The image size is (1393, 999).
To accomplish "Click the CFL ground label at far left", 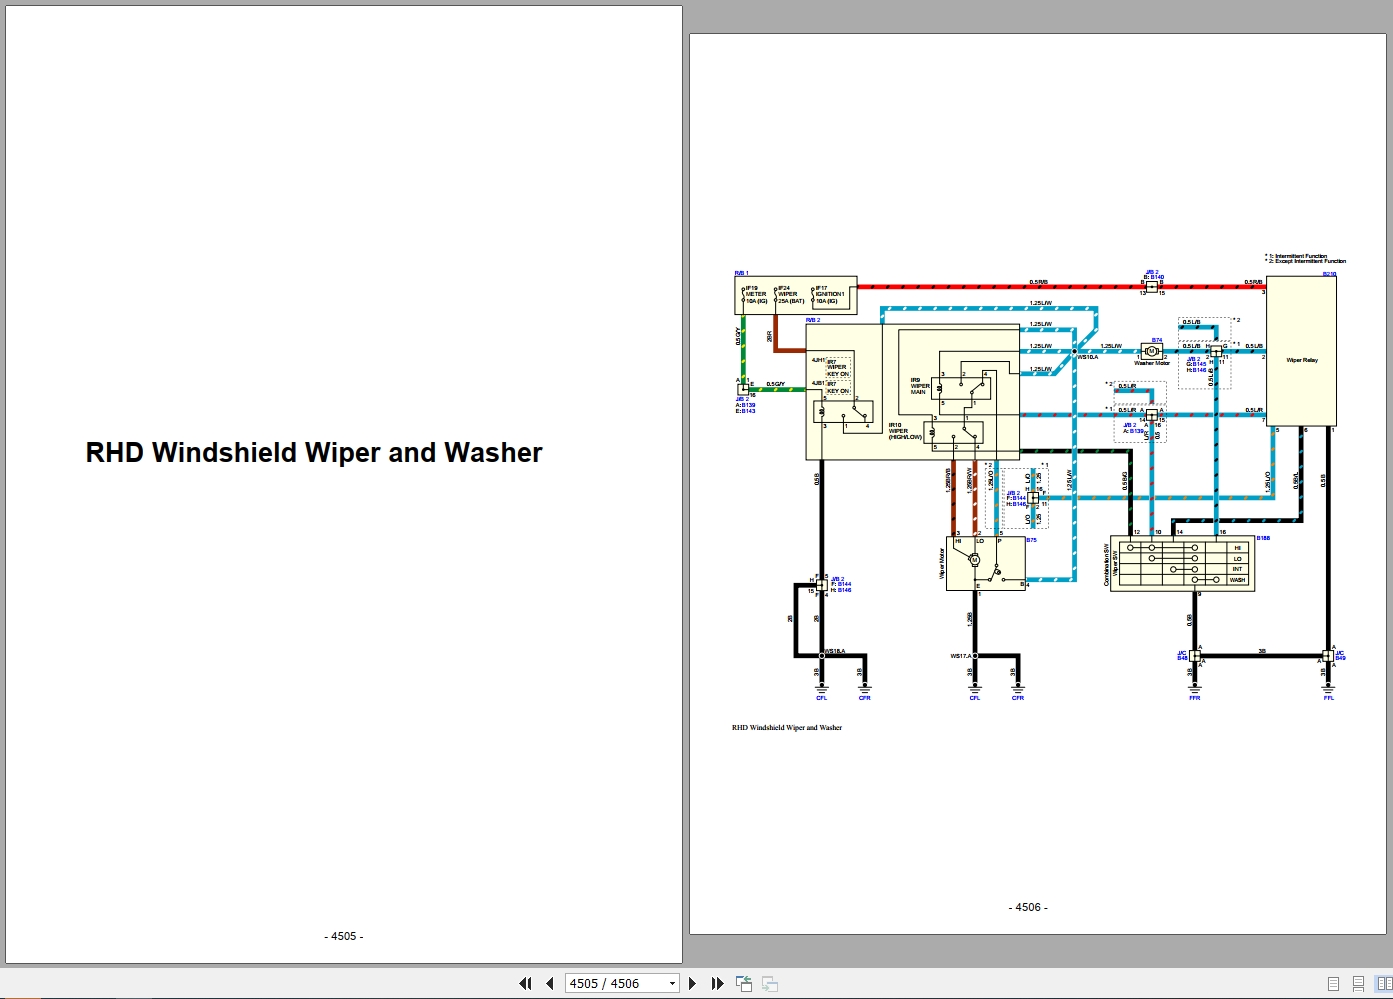I will coord(822,698).
